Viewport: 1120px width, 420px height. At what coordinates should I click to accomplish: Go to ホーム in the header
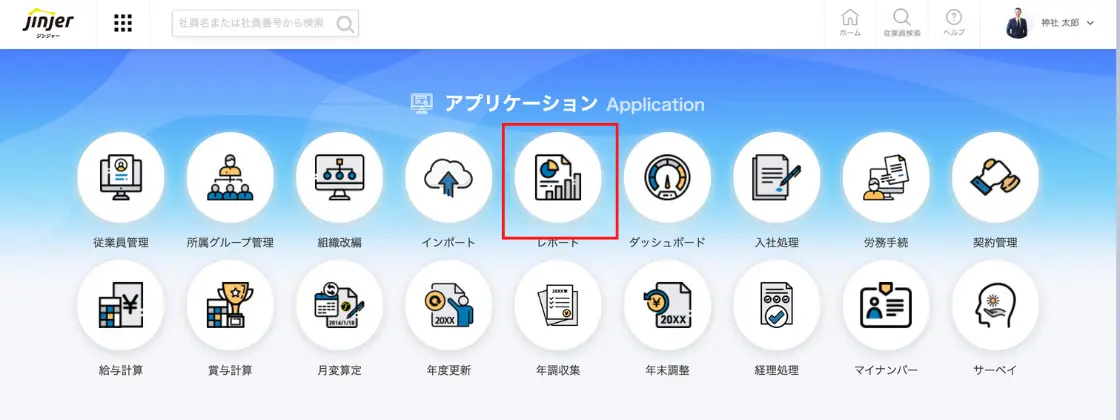(850, 24)
